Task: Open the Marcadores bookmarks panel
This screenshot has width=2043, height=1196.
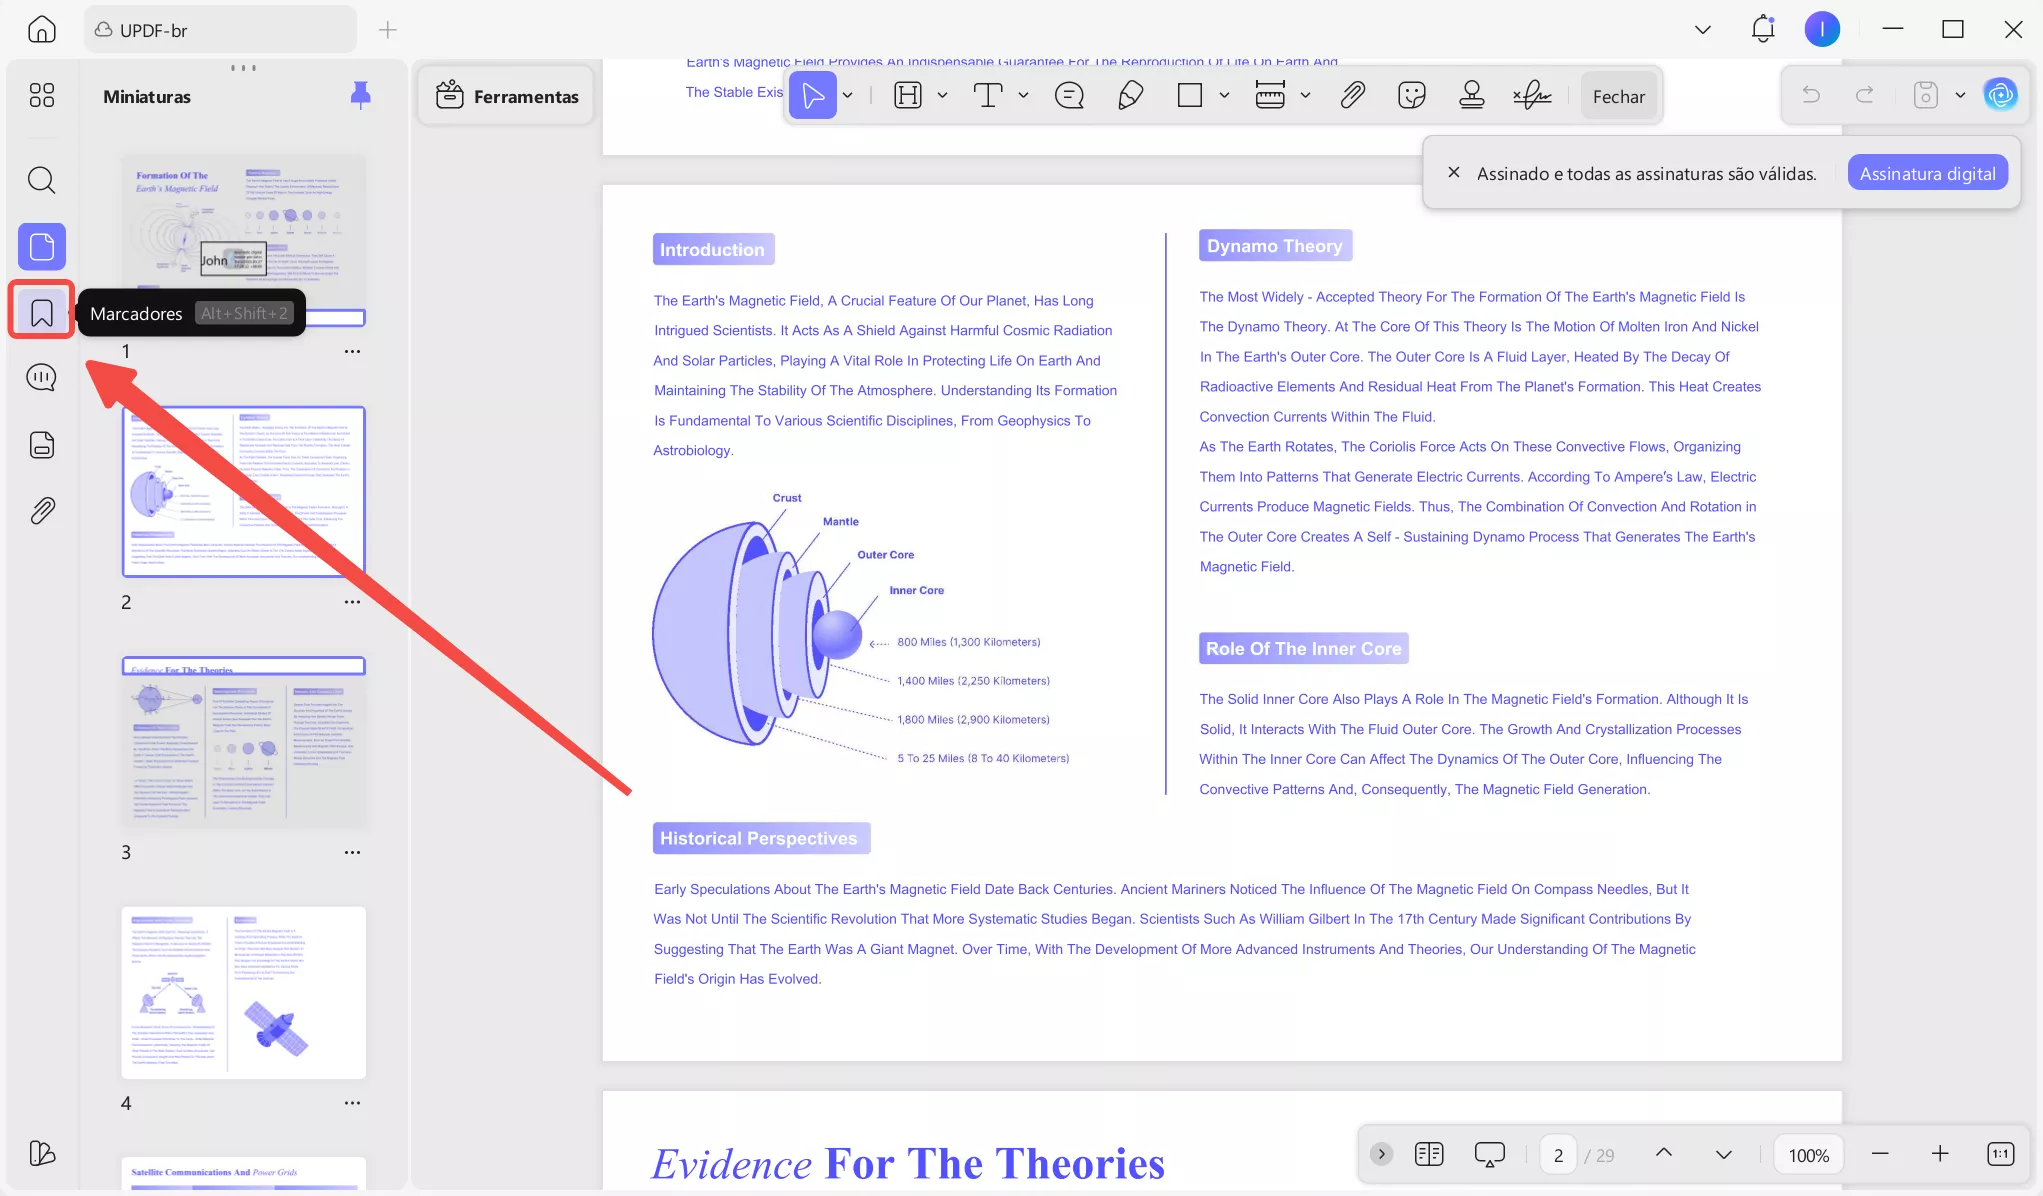Action: pyautogui.click(x=42, y=312)
